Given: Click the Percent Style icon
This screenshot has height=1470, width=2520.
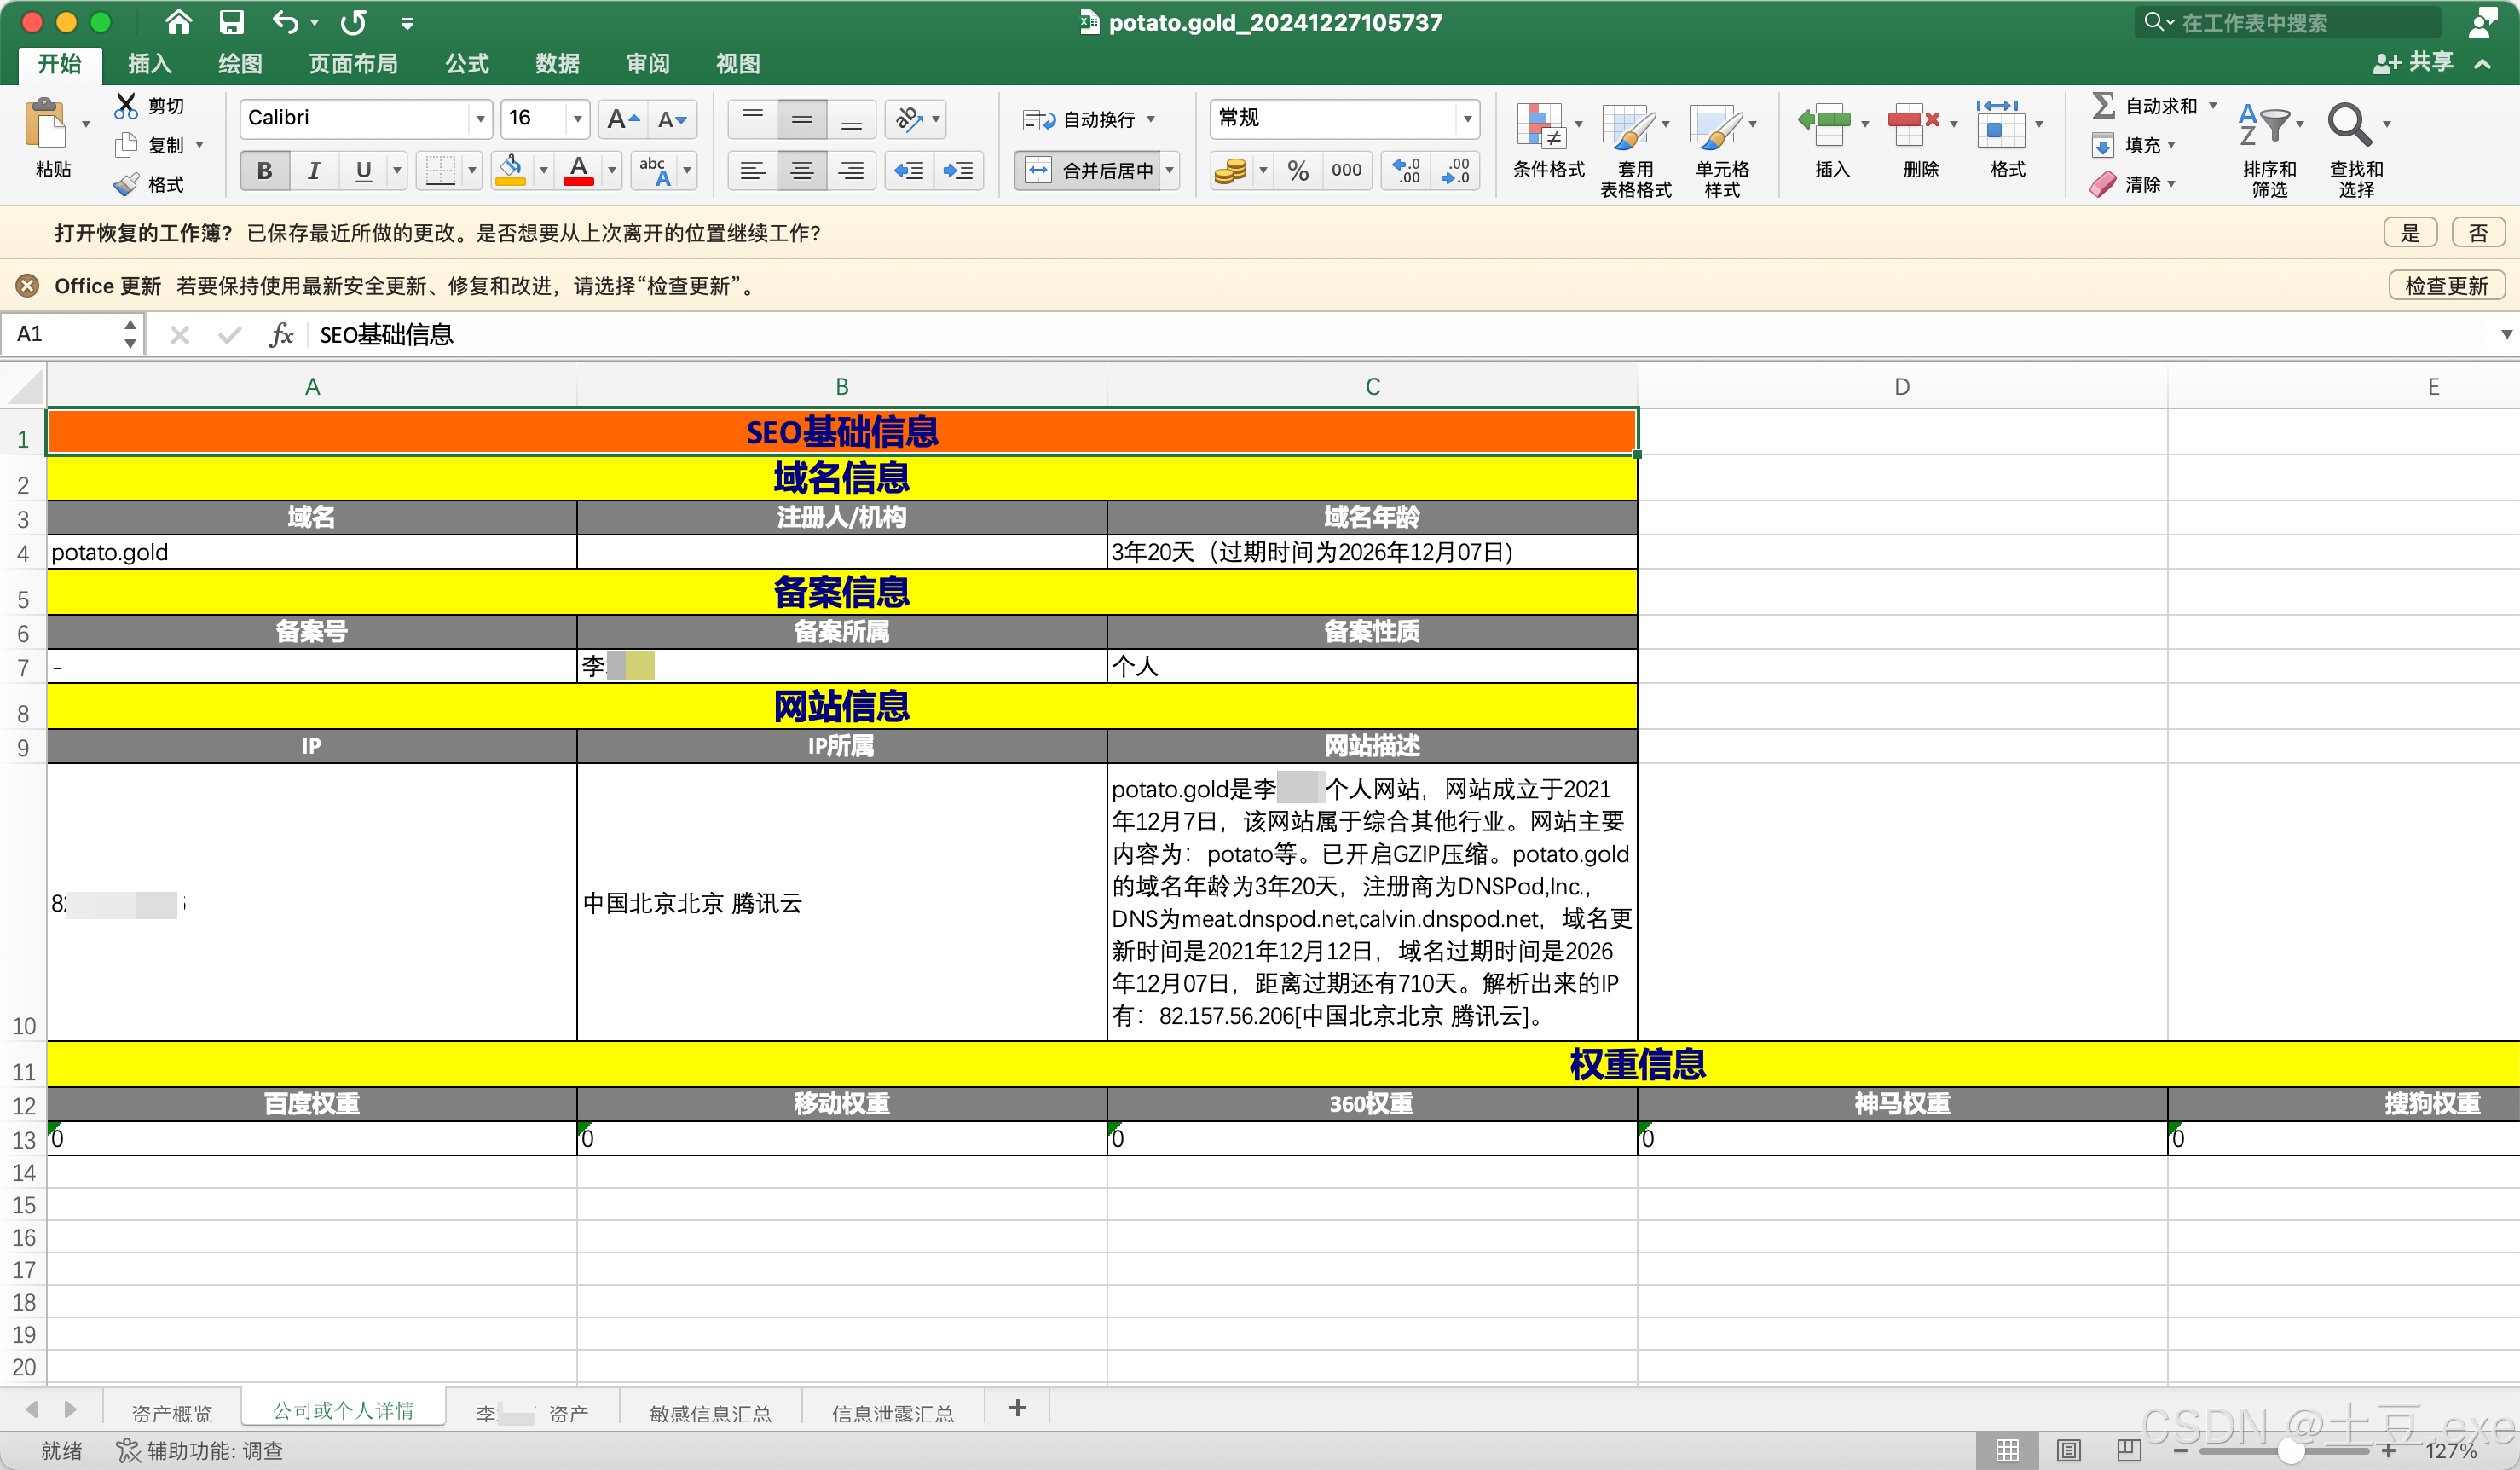Looking at the screenshot, I should point(1298,171).
